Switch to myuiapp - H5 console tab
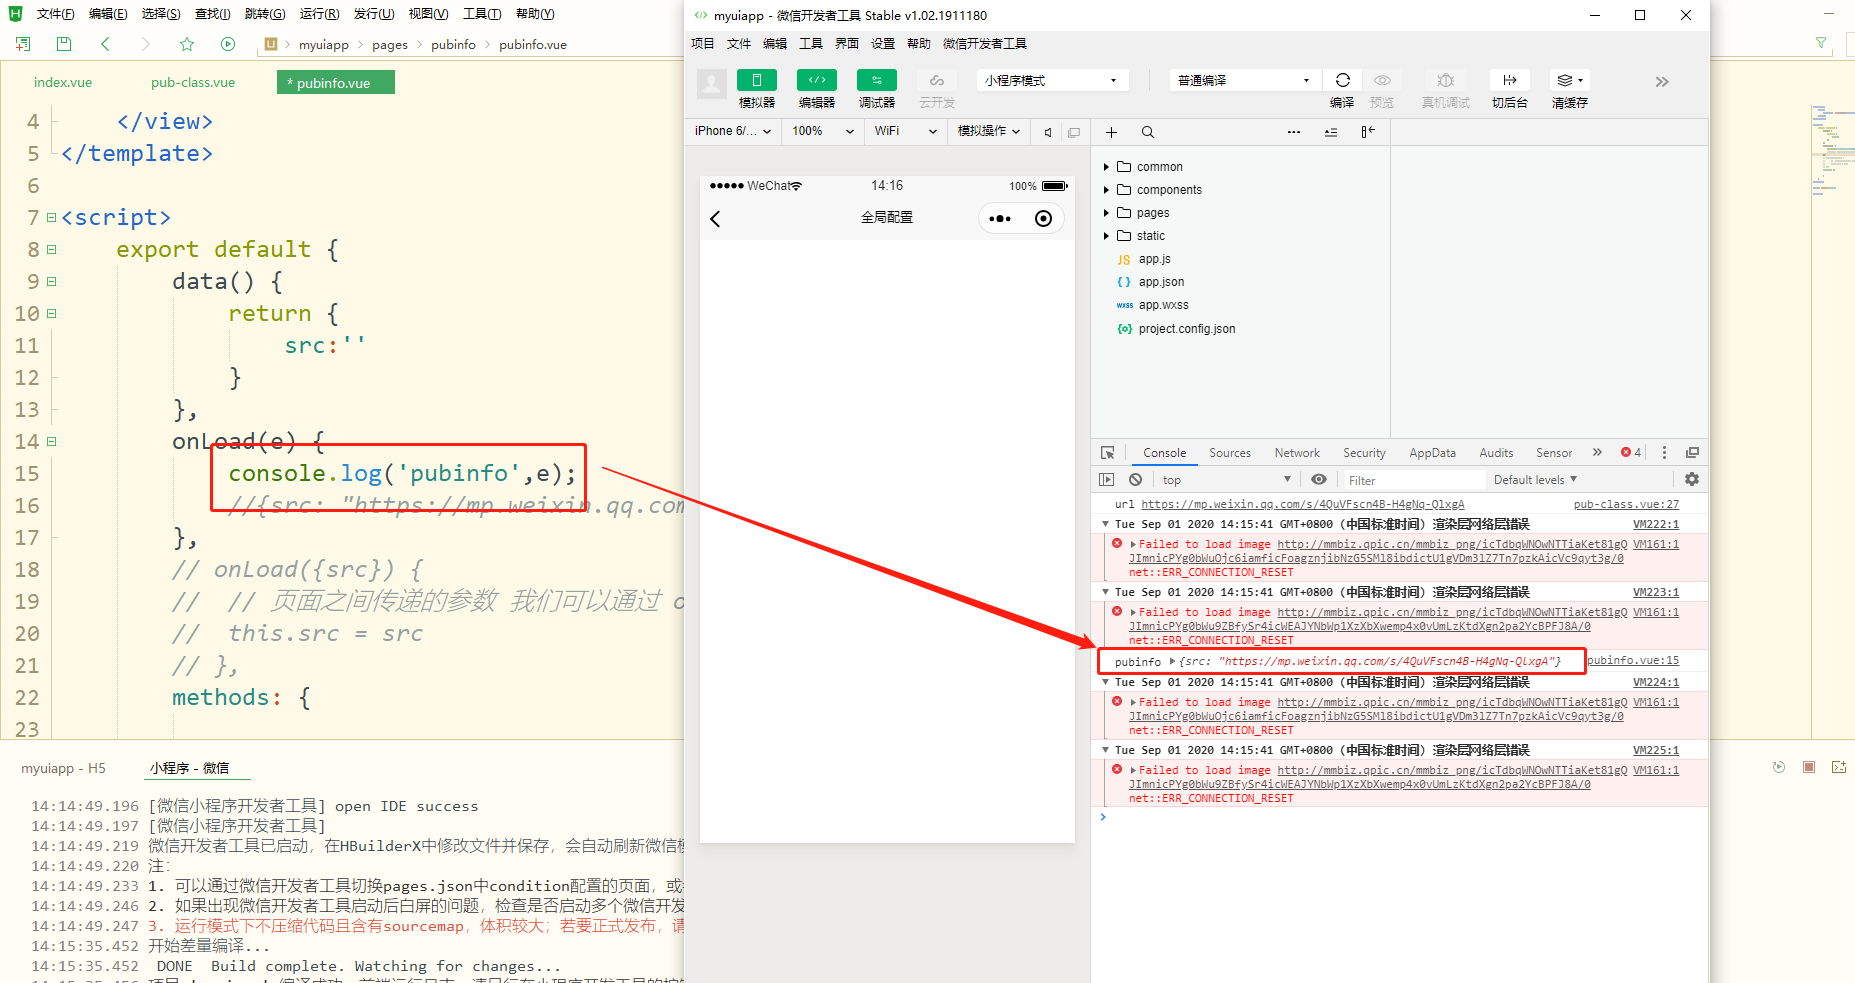Viewport: 1855px width, 983px height. coord(64,768)
